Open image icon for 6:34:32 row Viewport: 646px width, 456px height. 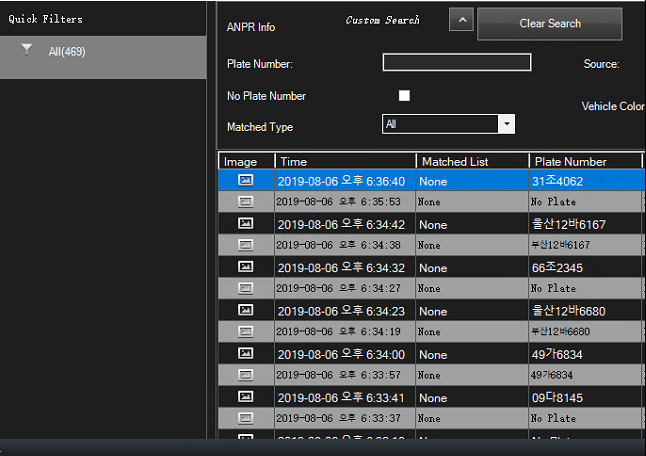tap(245, 267)
